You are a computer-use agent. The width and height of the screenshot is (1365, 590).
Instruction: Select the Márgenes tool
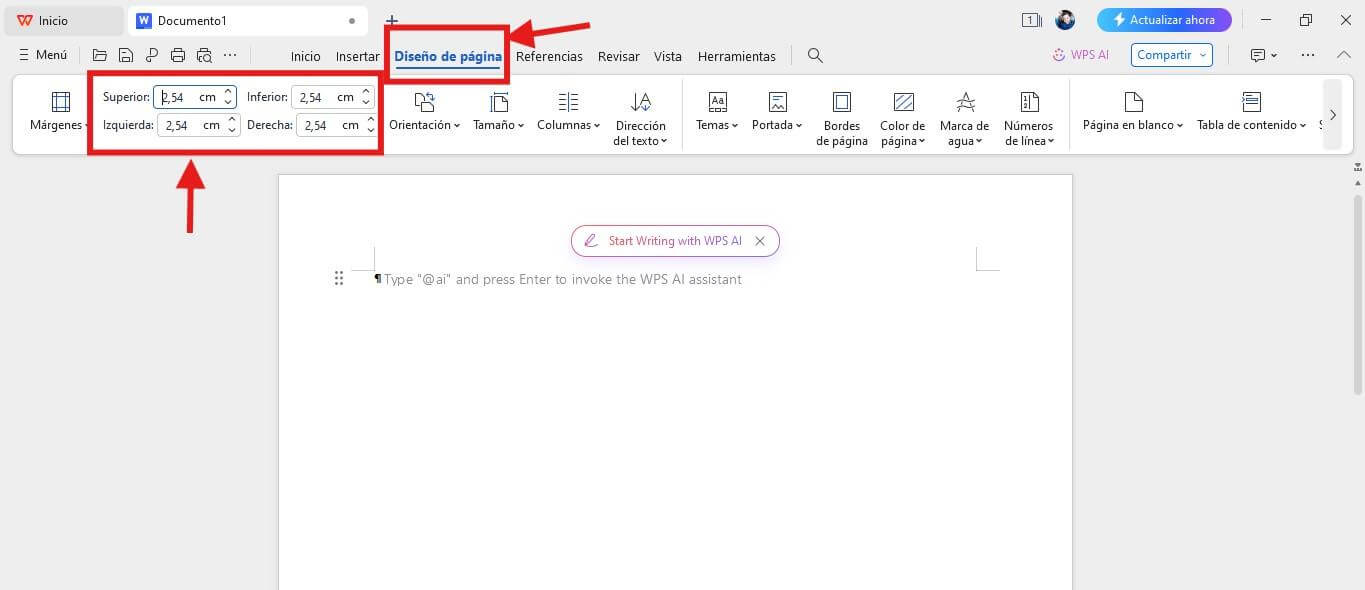click(x=58, y=112)
